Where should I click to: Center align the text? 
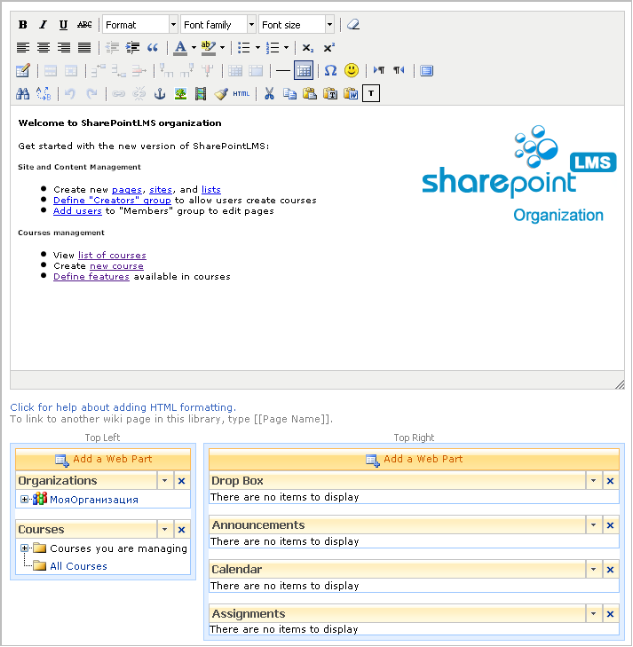click(x=43, y=48)
